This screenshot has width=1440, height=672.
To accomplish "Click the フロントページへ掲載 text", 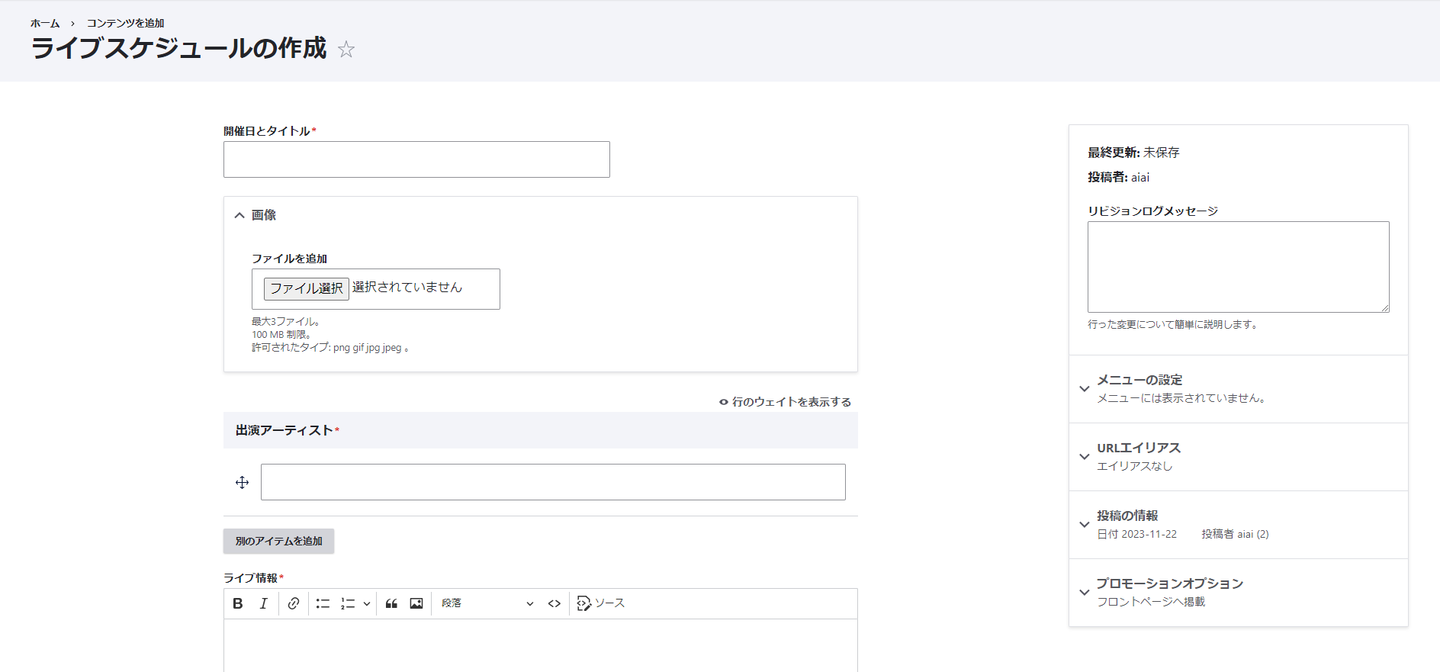I will coord(1151,602).
